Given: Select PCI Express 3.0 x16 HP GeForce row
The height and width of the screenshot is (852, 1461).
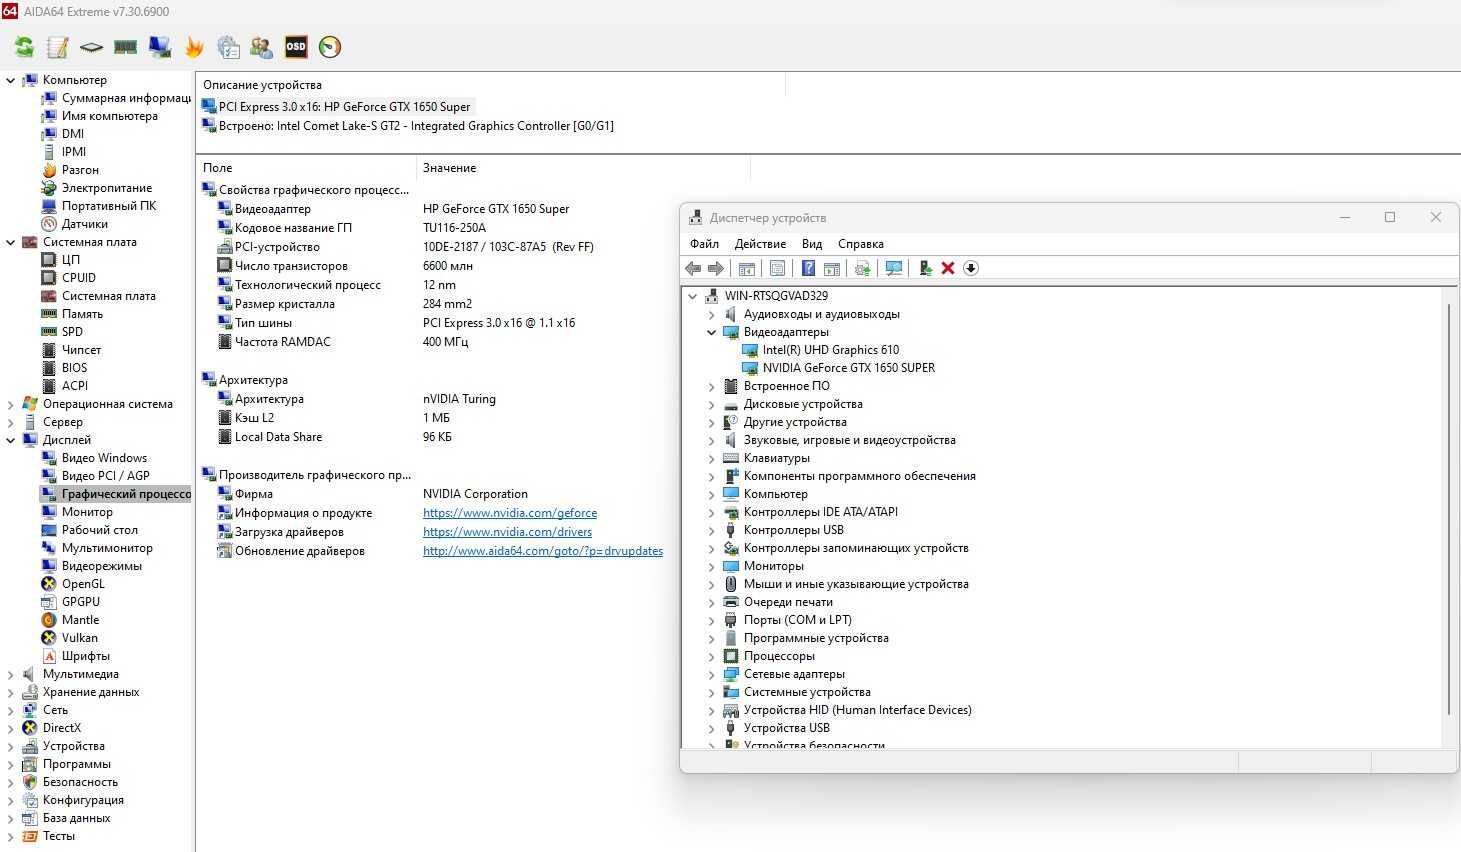Looking at the screenshot, I should [x=336, y=106].
